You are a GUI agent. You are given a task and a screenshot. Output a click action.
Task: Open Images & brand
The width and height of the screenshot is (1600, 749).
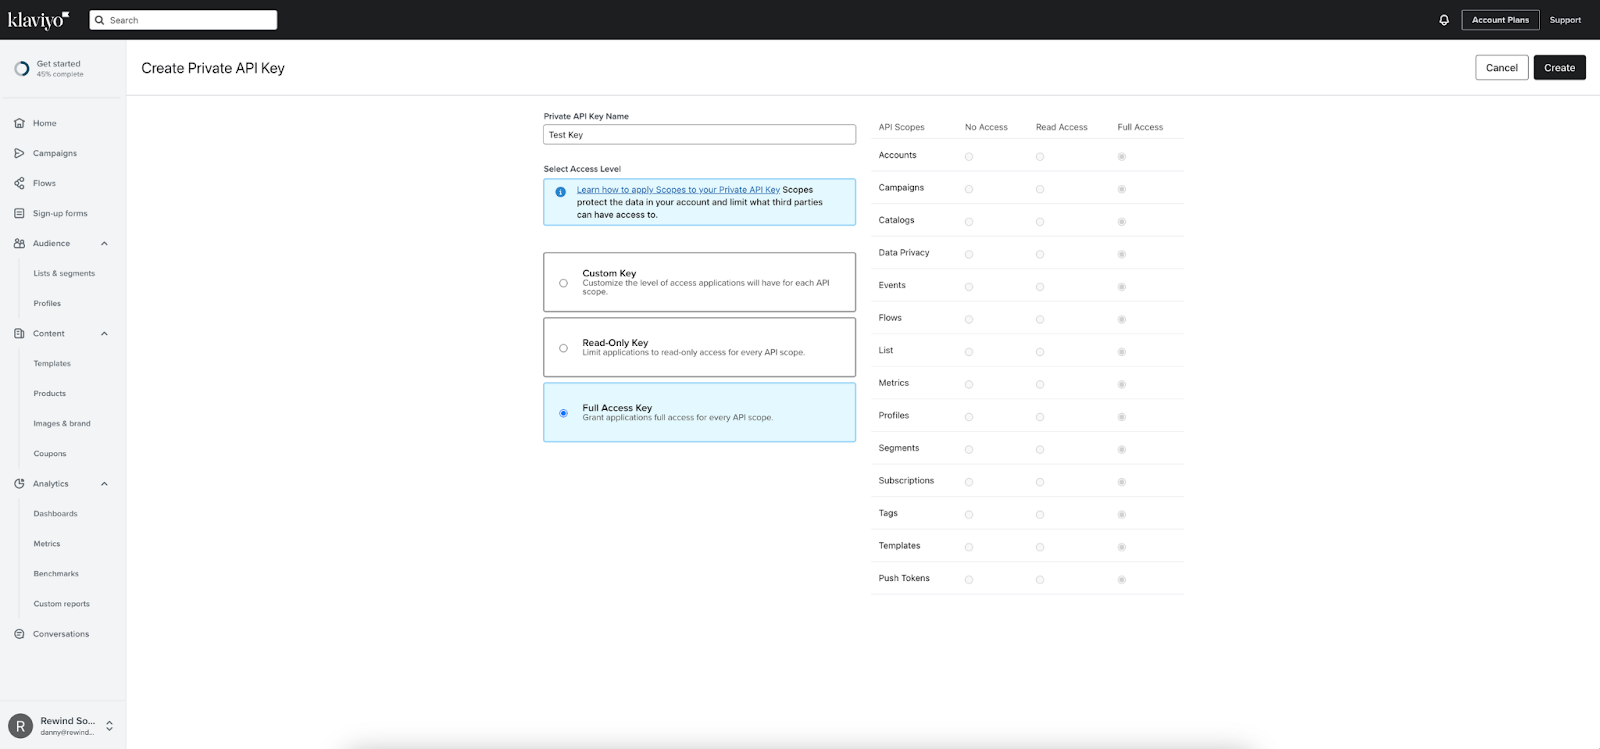62,423
